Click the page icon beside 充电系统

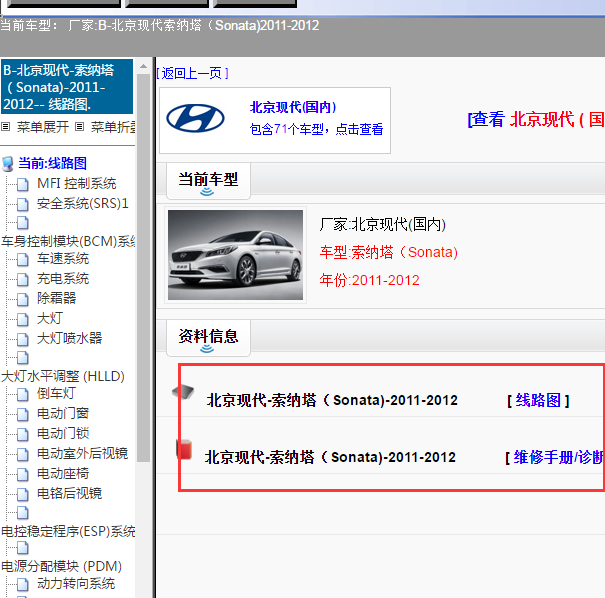[x=22, y=279]
